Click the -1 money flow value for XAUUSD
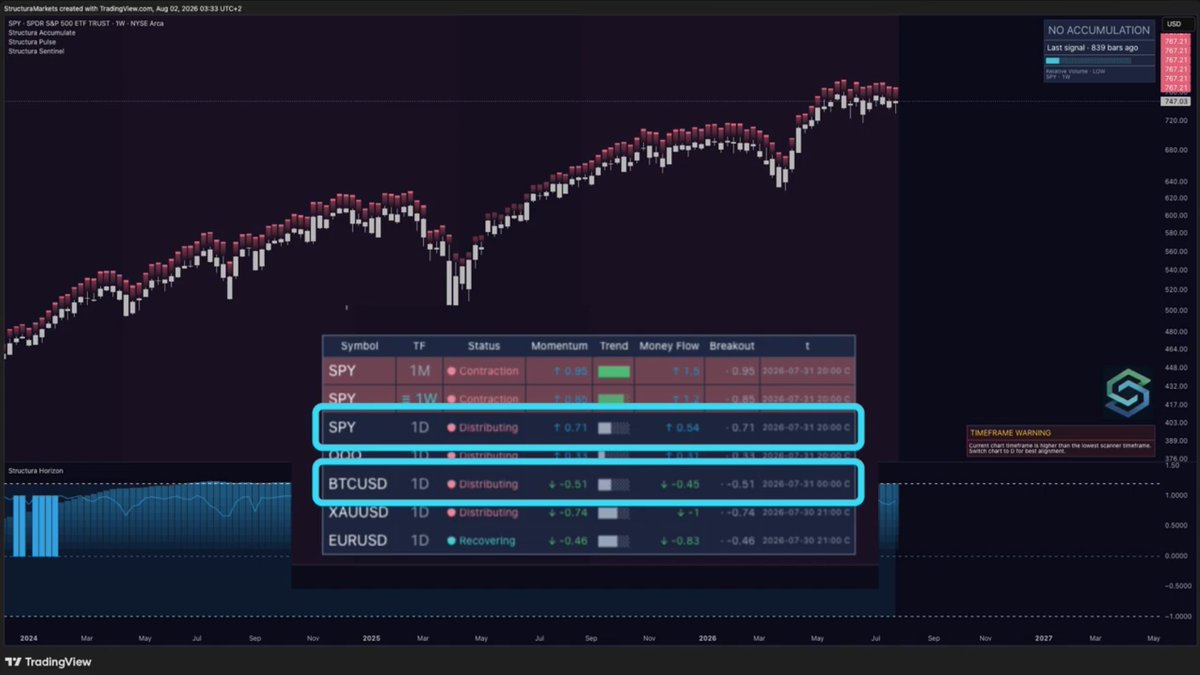The image size is (1200, 675). tap(688, 512)
